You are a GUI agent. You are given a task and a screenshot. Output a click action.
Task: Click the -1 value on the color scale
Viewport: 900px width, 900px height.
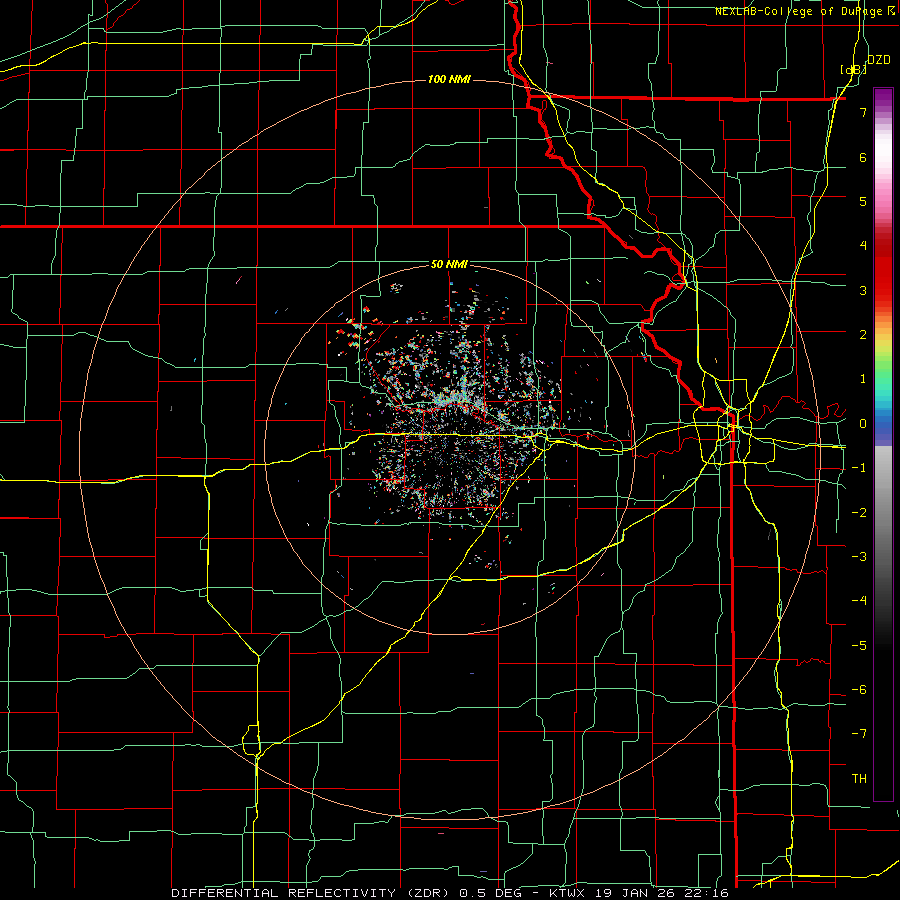coord(859,468)
